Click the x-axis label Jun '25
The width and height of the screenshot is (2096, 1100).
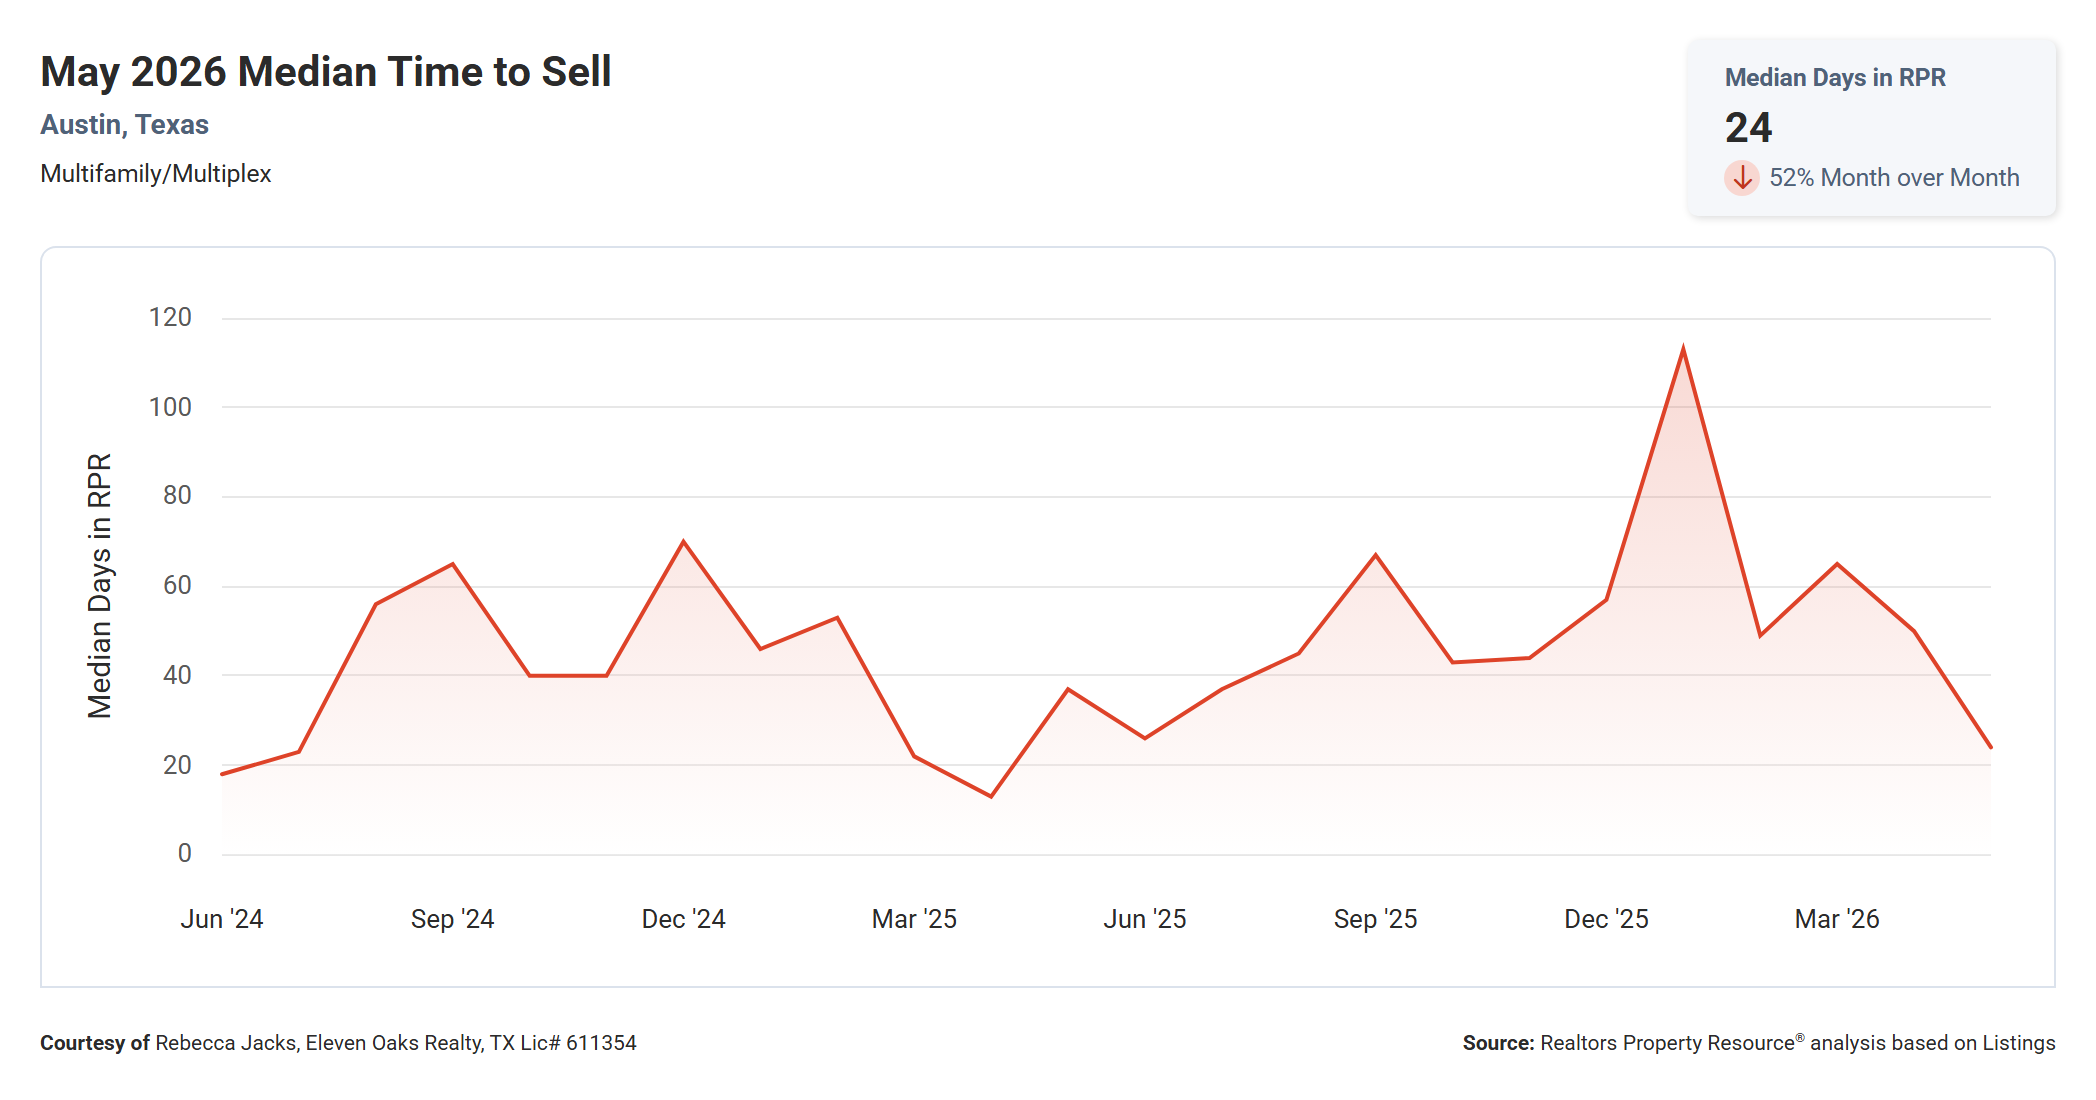[1145, 919]
